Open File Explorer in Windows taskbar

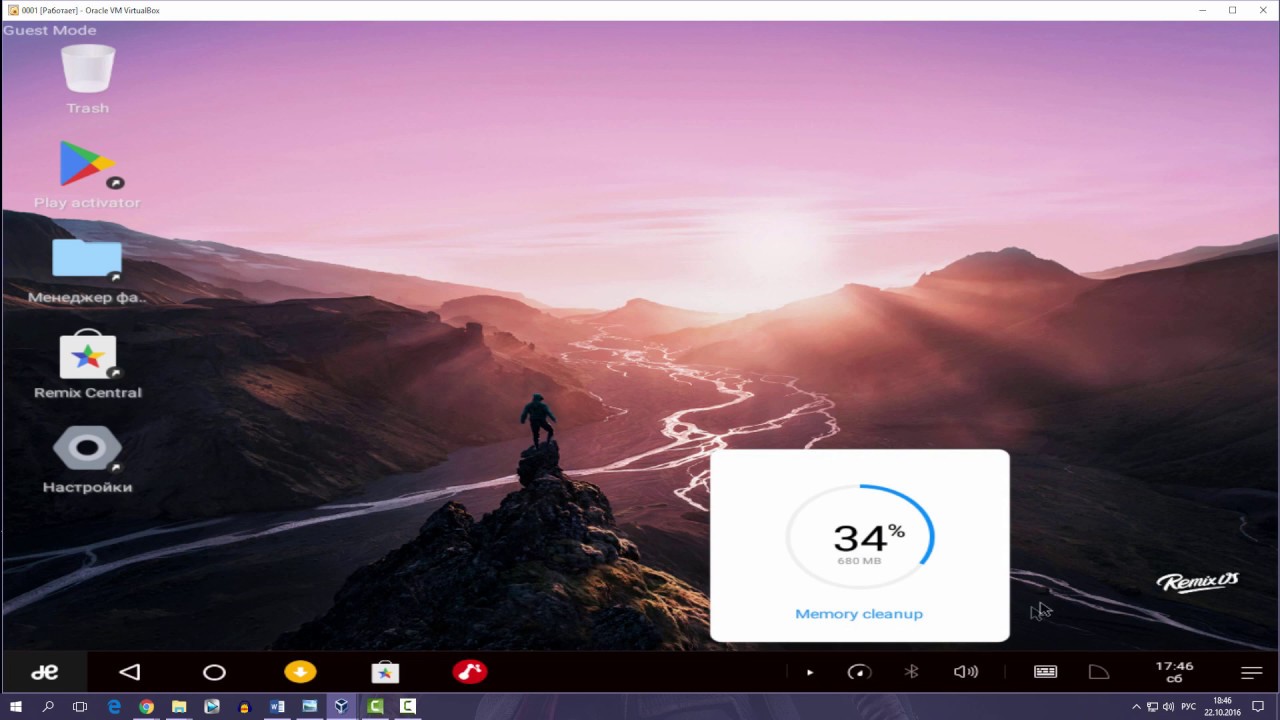[x=179, y=707]
